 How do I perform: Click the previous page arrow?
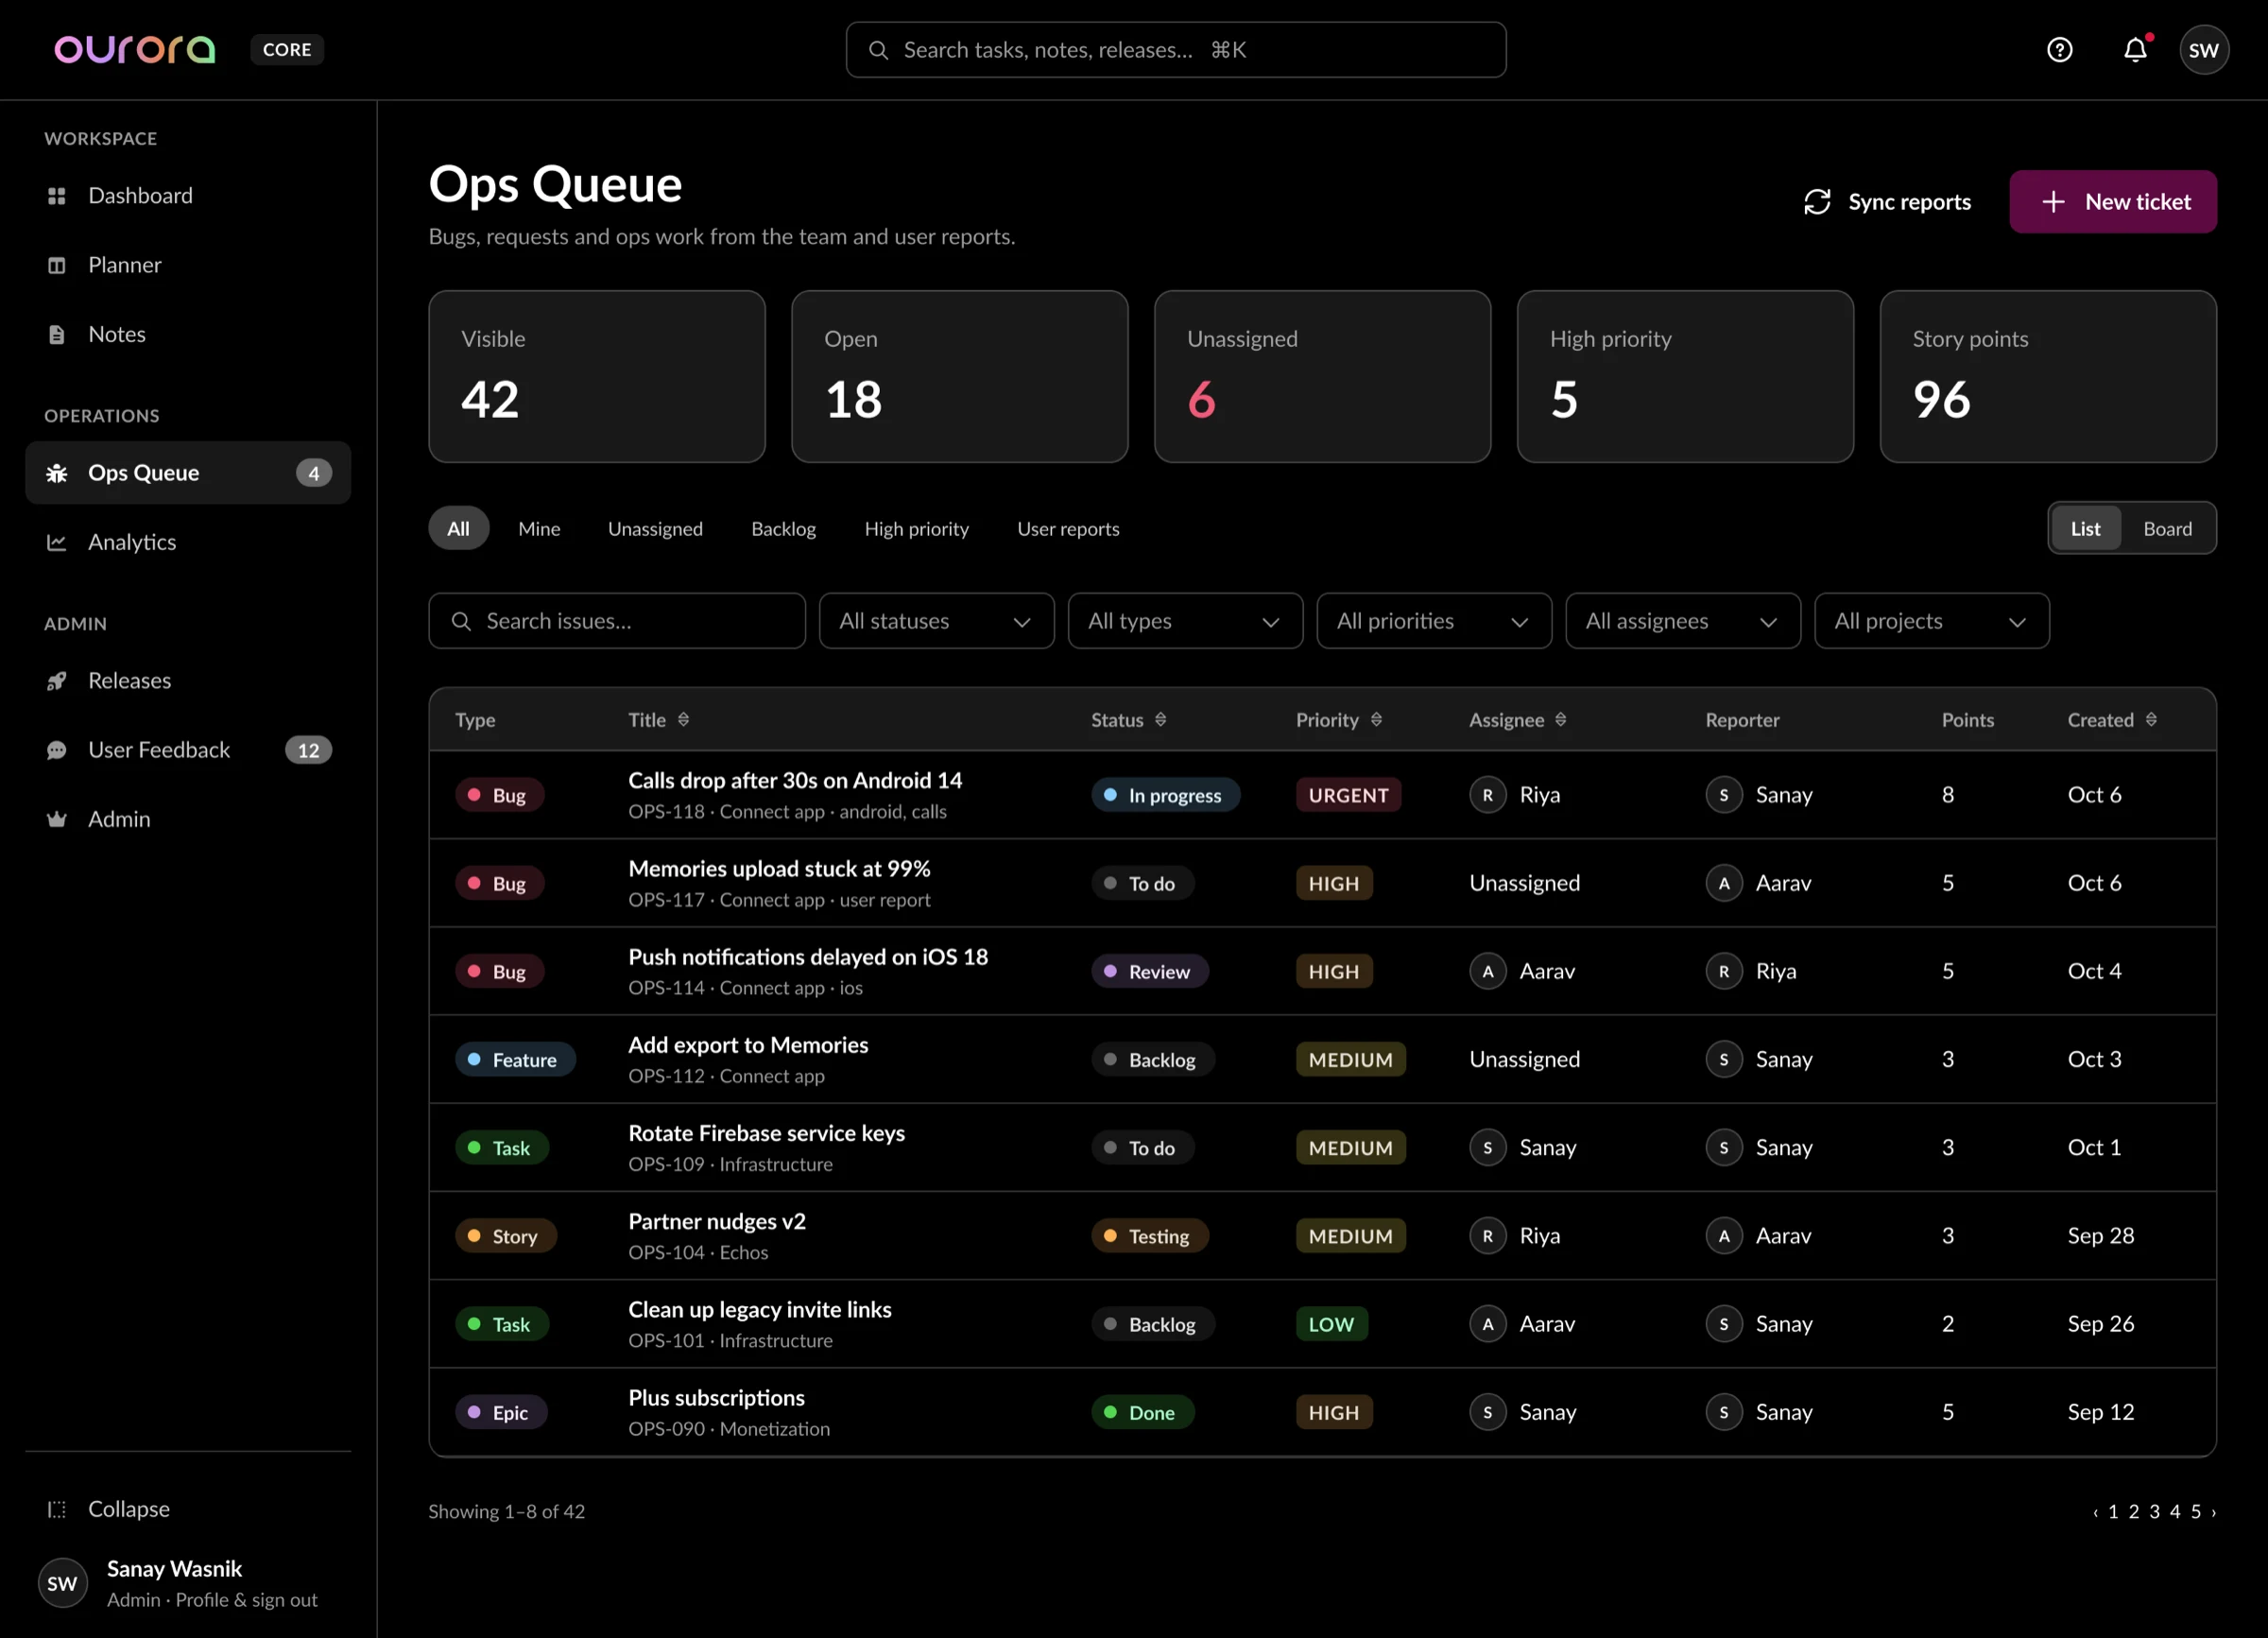tap(2095, 1512)
